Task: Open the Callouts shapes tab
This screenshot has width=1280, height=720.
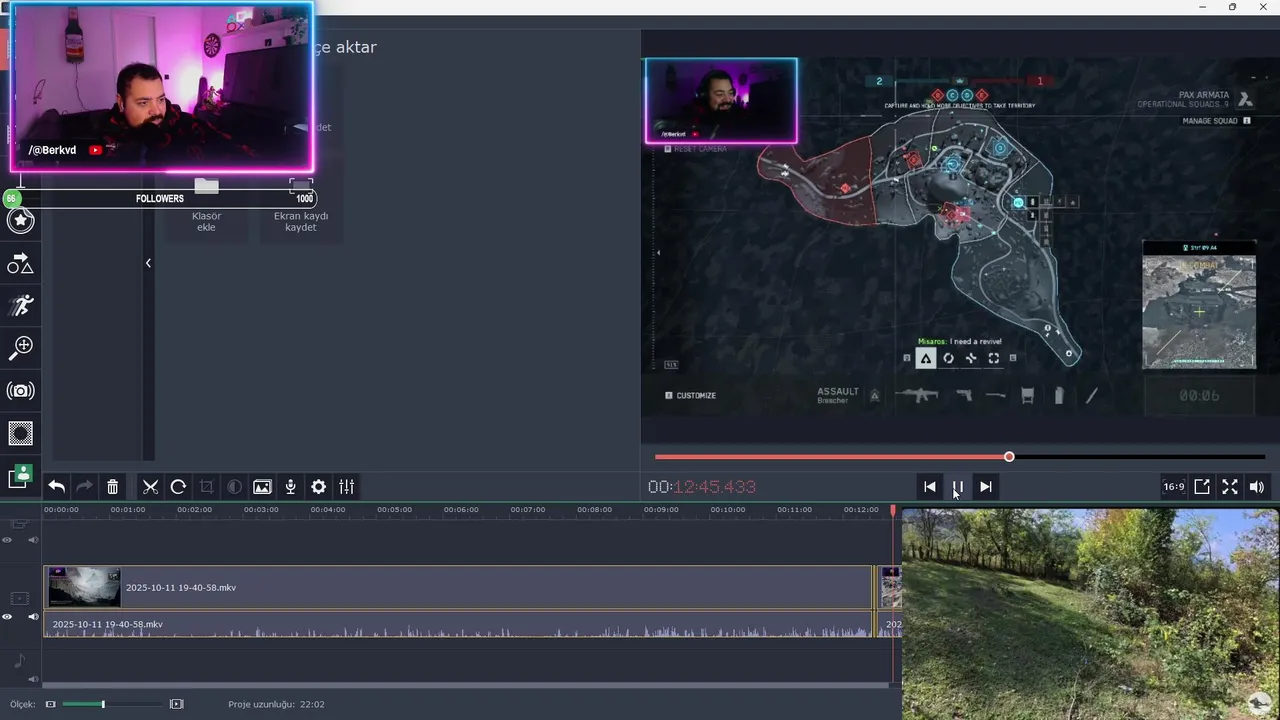Action: tap(21, 263)
